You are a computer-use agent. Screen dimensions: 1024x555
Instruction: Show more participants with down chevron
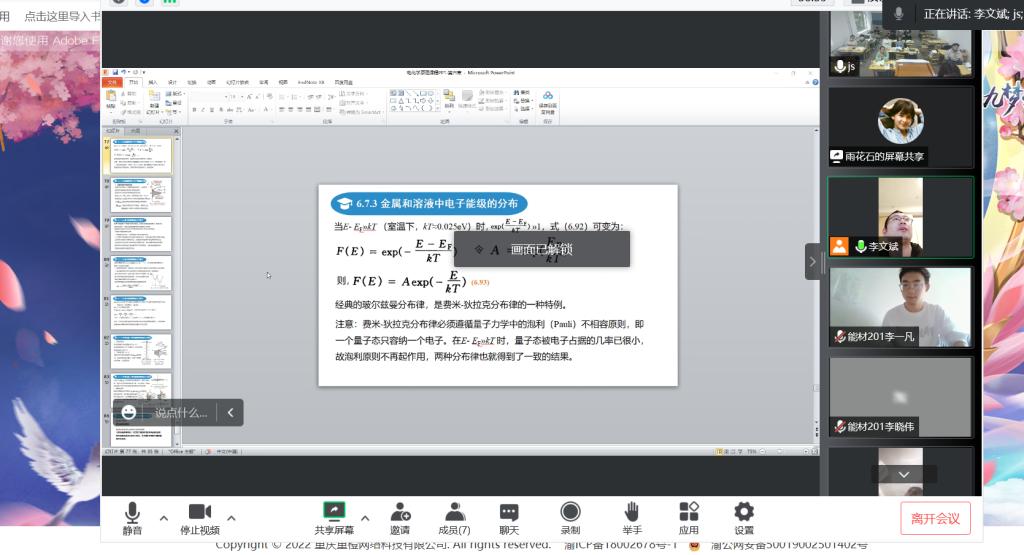[904, 475]
